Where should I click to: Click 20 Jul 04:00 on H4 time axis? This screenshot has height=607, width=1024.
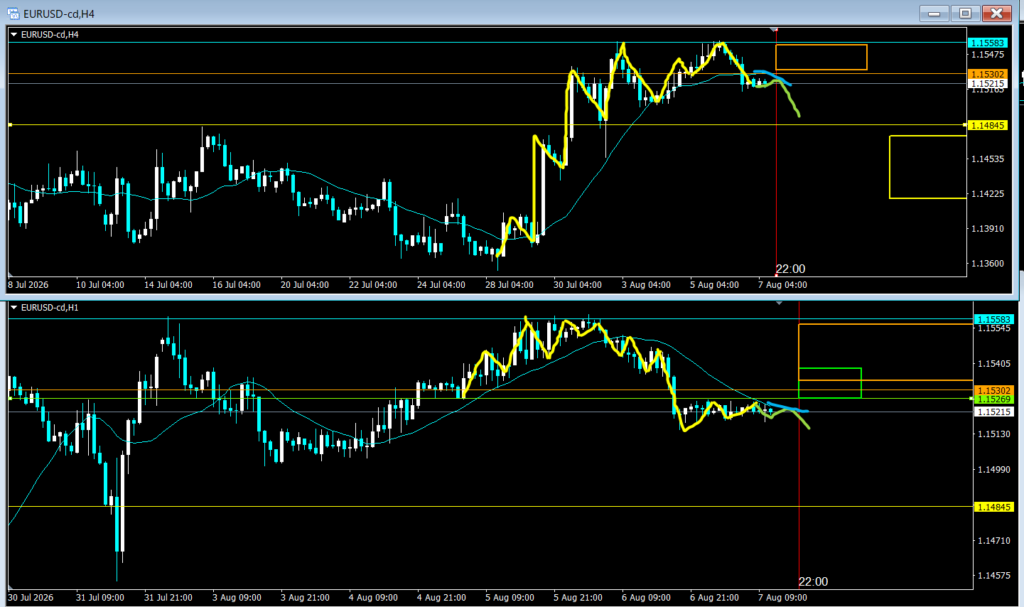pyautogui.click(x=304, y=285)
